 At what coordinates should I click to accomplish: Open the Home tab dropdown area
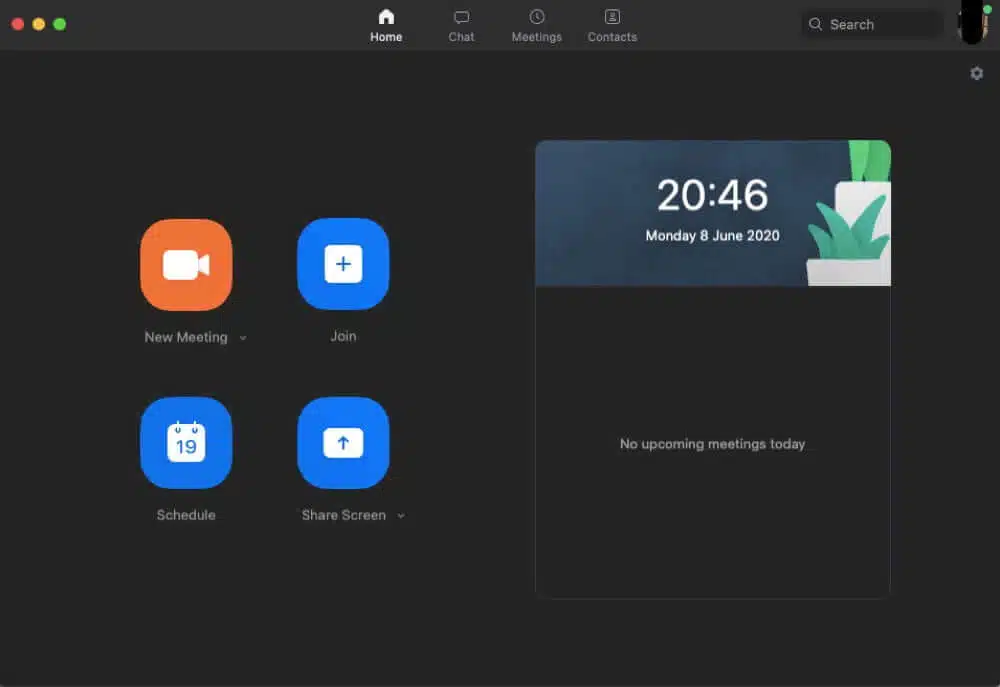[x=386, y=25]
